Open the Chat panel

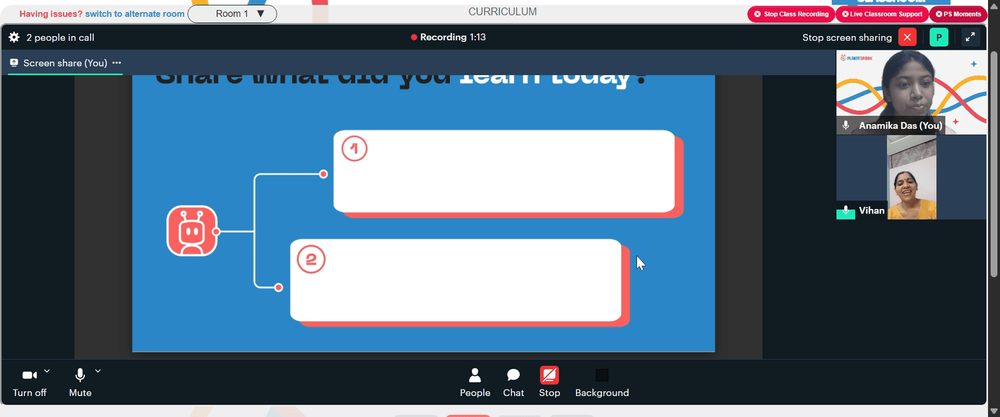pos(513,382)
